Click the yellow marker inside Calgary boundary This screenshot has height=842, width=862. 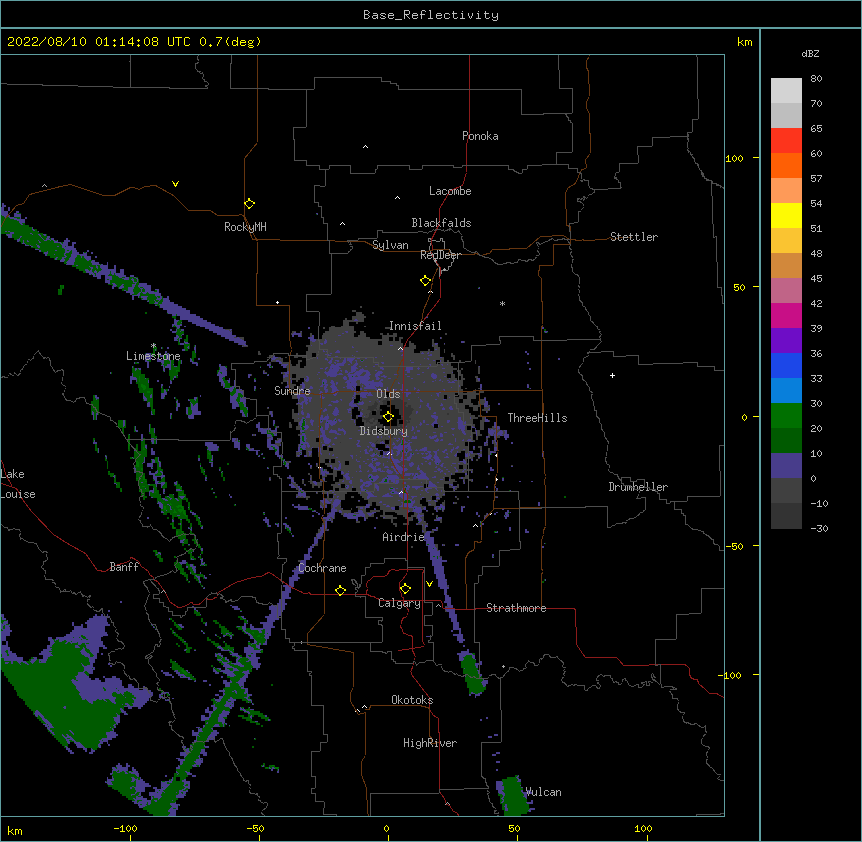[405, 589]
